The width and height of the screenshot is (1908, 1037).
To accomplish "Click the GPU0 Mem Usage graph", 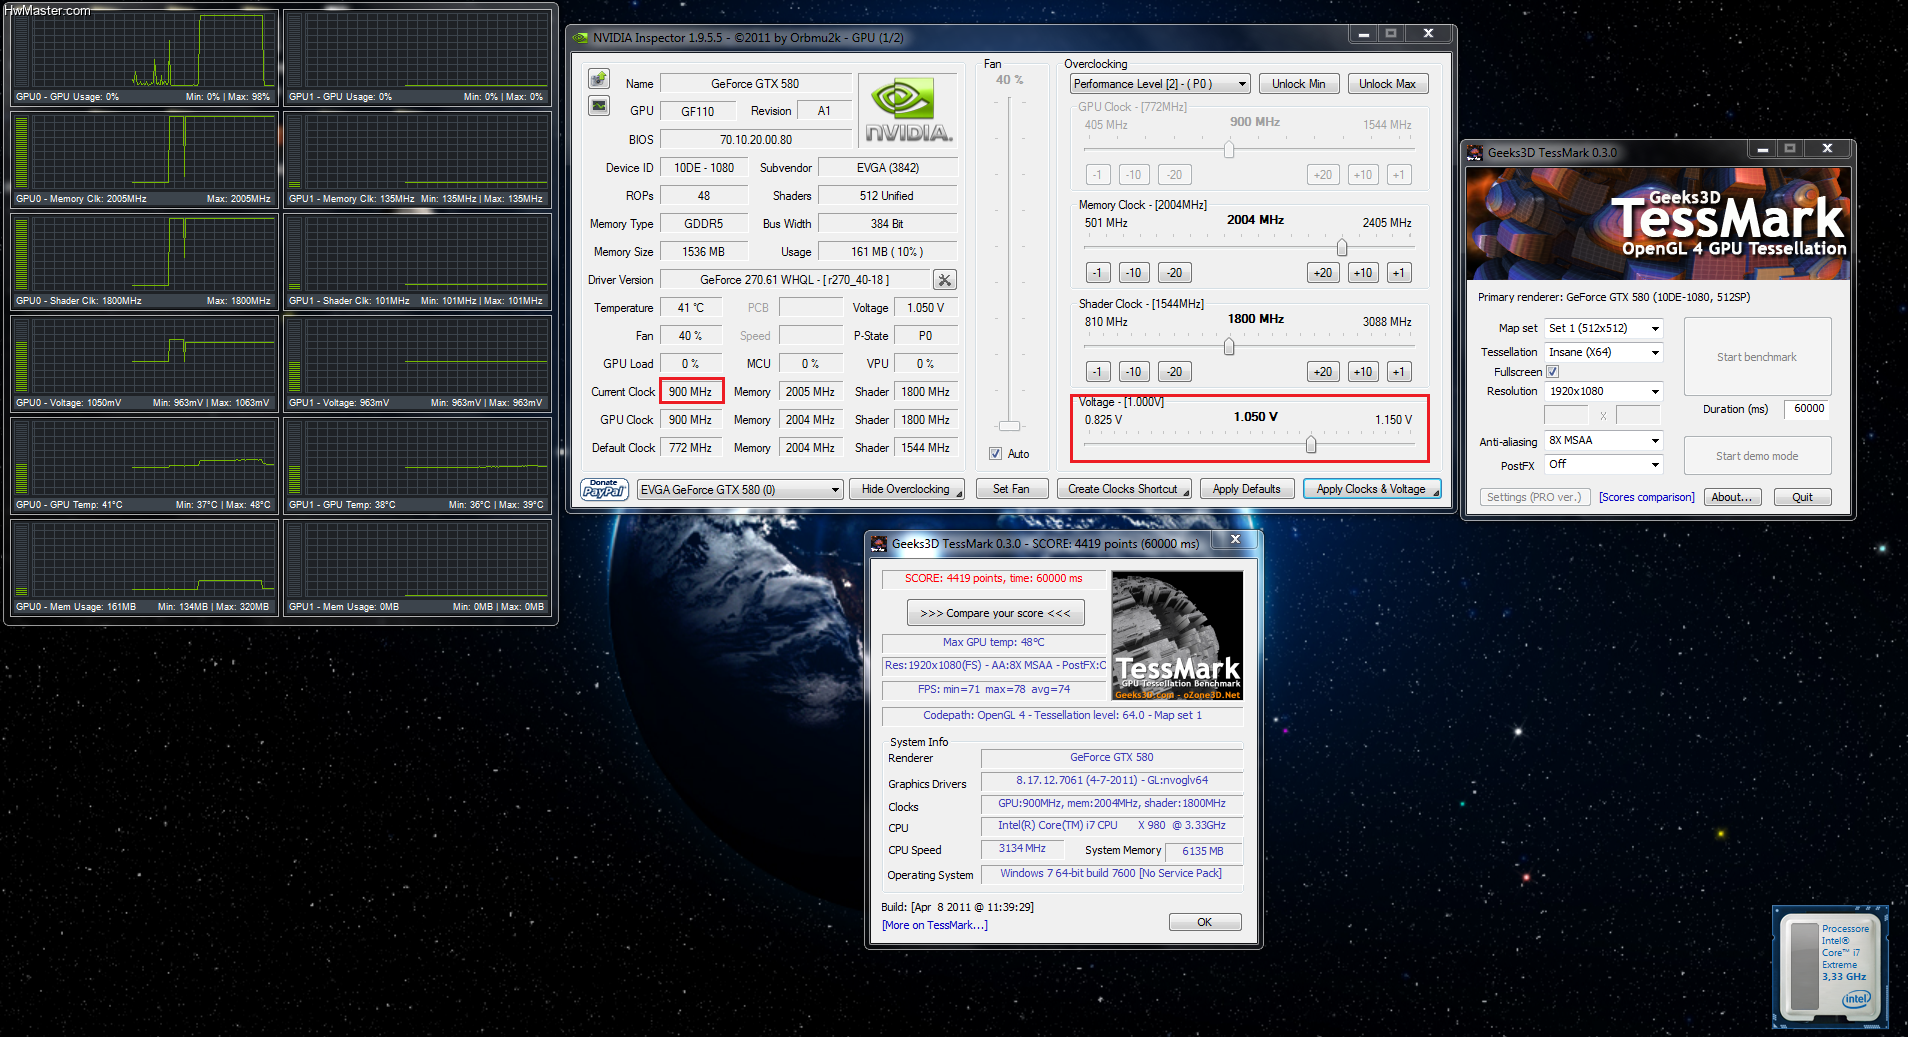I will pos(144,566).
